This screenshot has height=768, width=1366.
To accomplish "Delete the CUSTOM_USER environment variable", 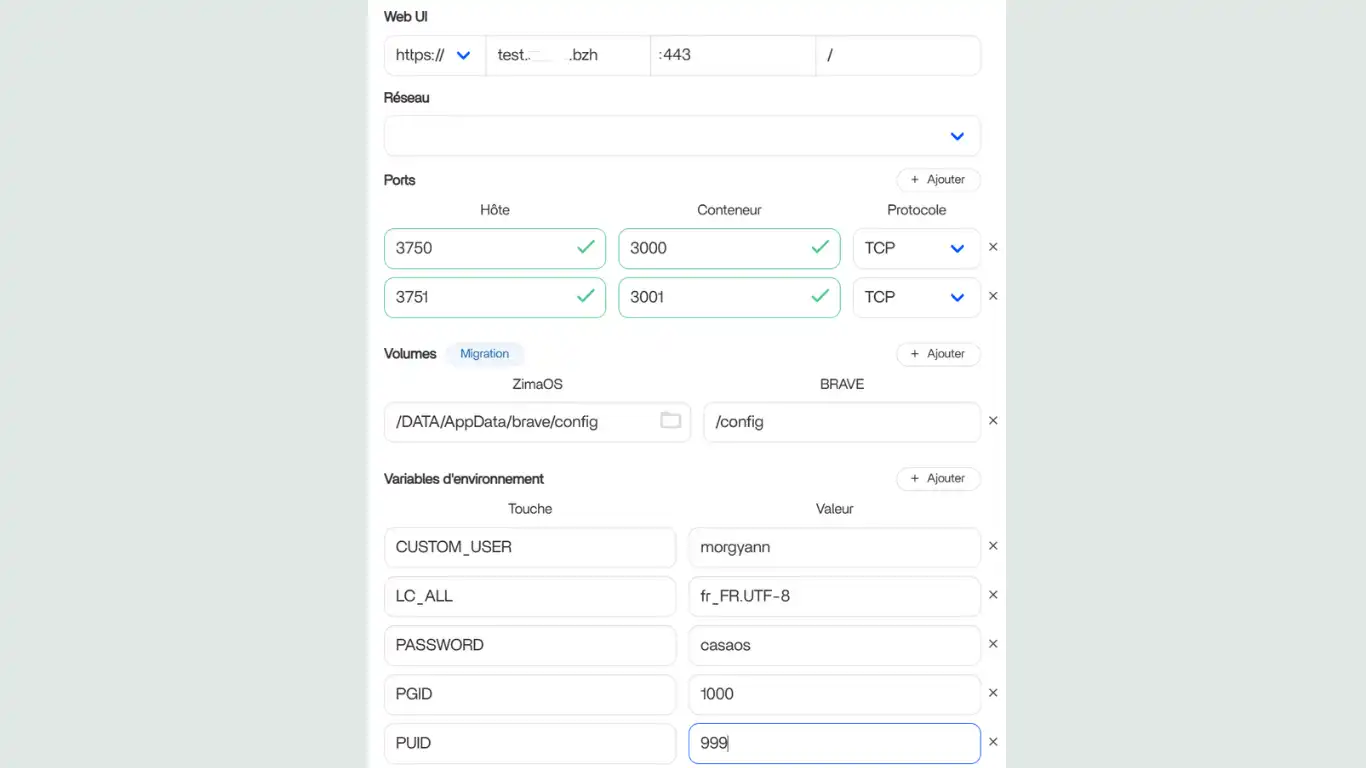I will coord(993,546).
